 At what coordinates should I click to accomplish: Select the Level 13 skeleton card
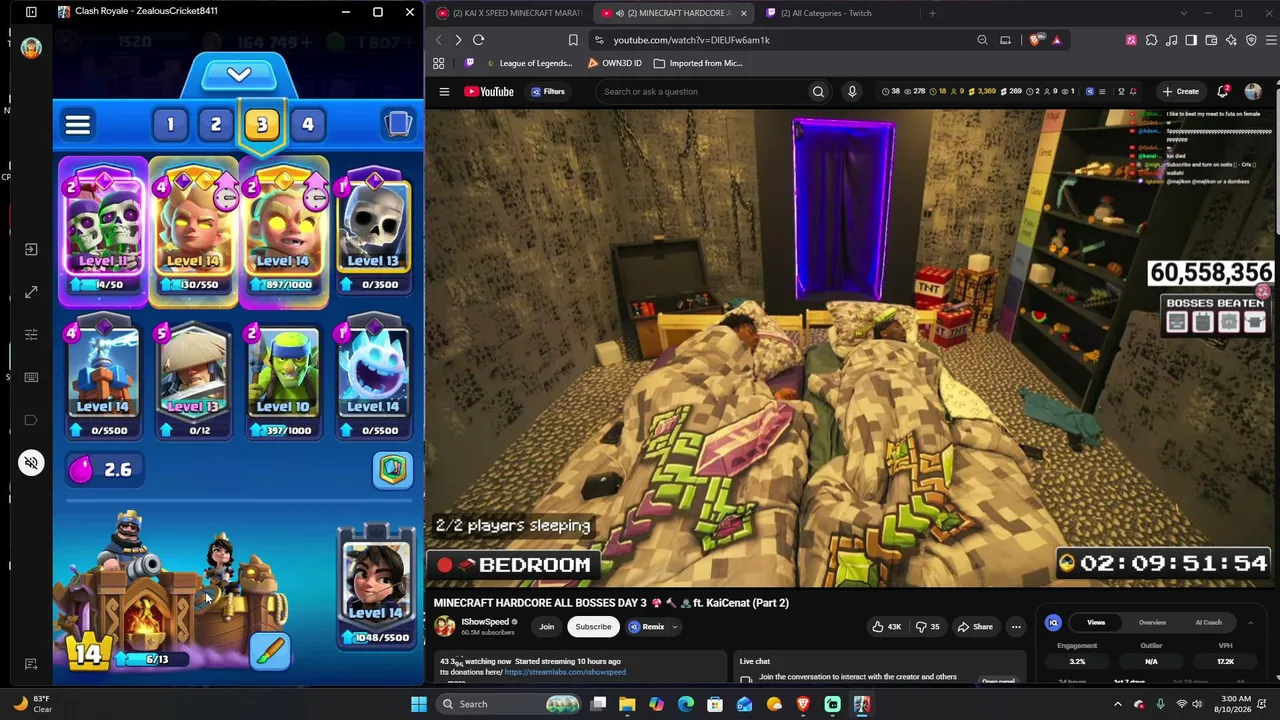click(373, 232)
